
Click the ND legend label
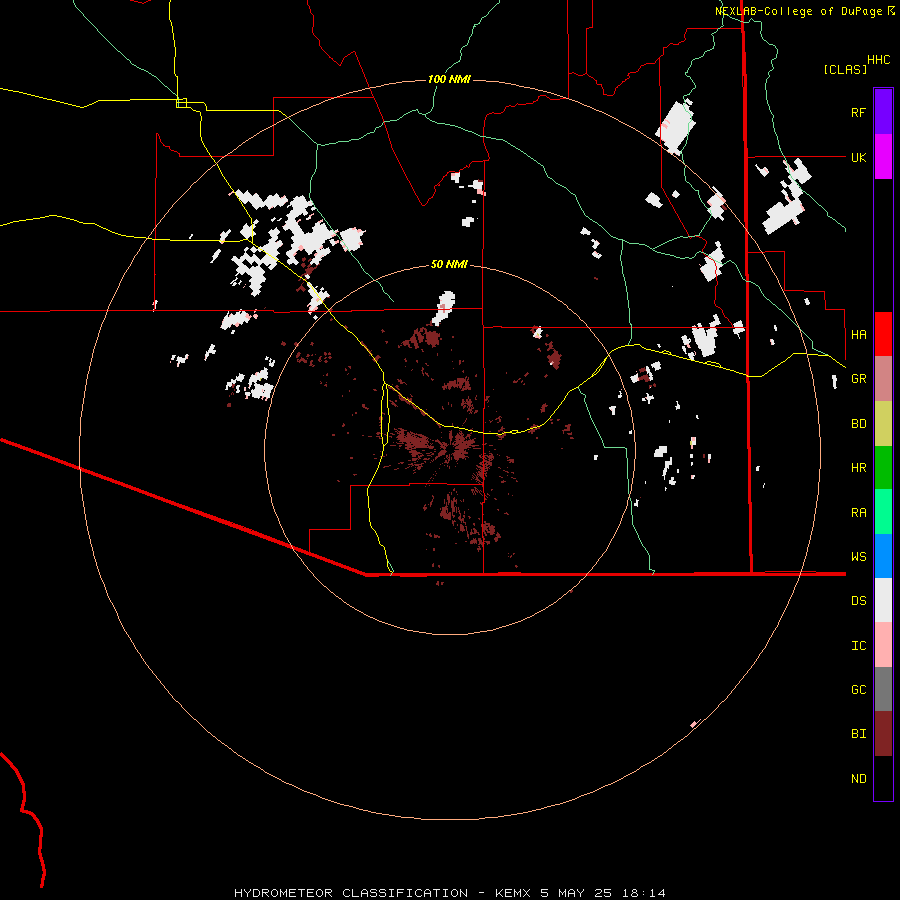[x=859, y=779]
